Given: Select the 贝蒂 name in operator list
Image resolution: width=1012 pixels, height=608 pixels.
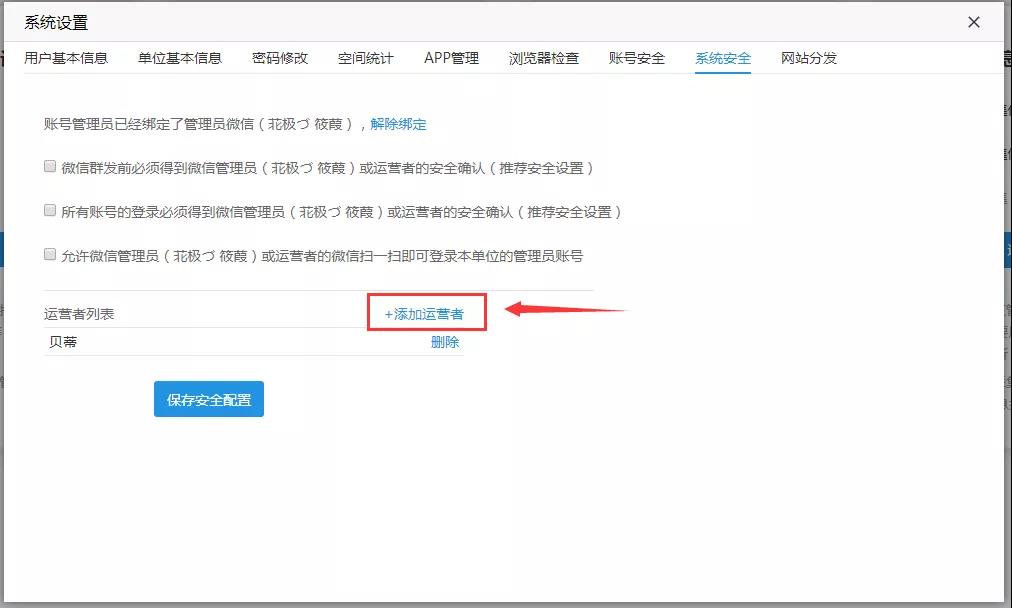Looking at the screenshot, I should [63, 342].
